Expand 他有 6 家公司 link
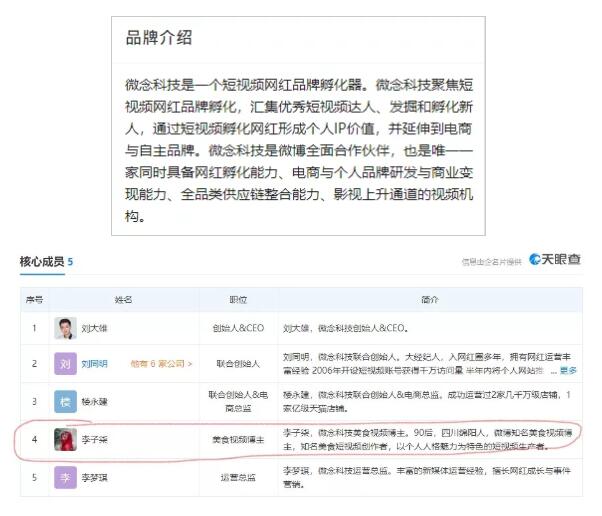Viewport: 602px width, 516px height. click(x=161, y=364)
